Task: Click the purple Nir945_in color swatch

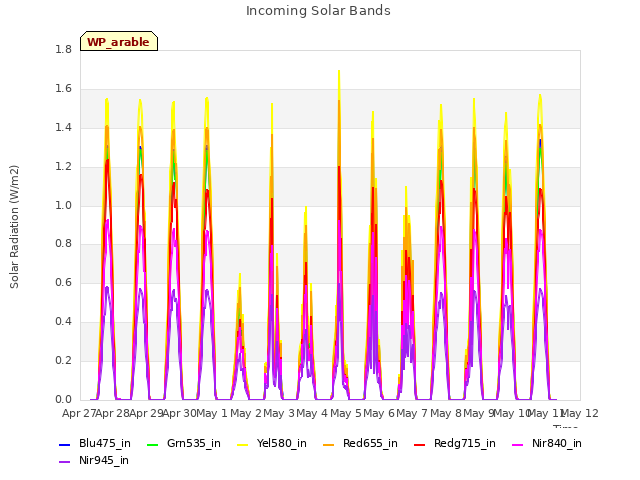Action: (x=64, y=462)
